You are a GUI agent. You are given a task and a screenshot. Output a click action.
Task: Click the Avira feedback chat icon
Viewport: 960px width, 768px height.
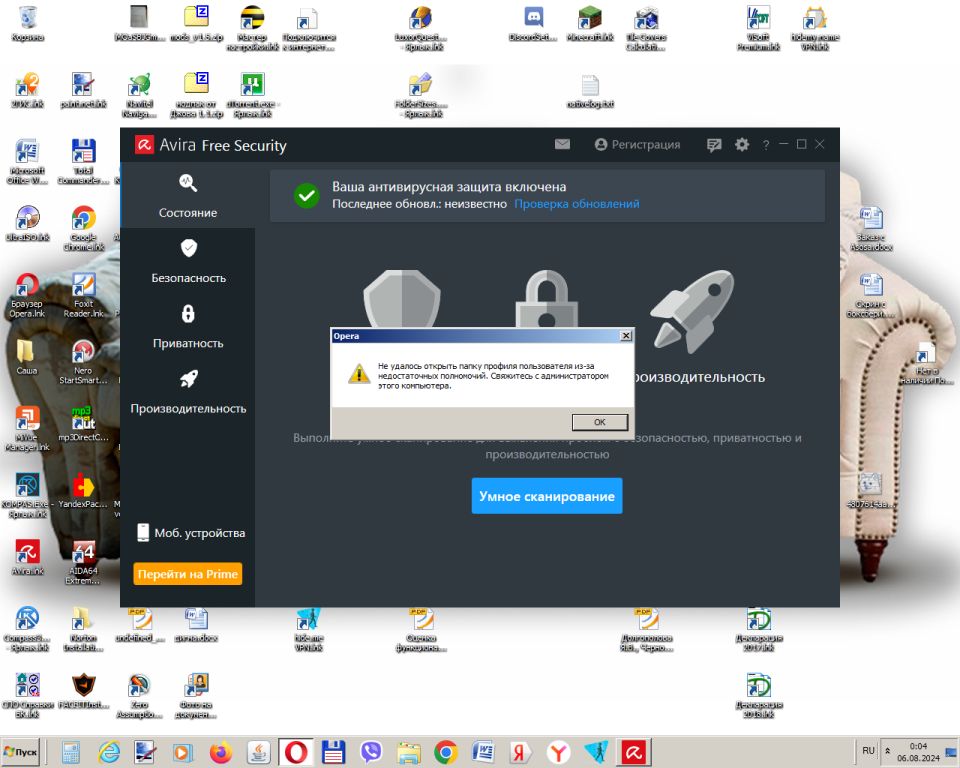tap(714, 145)
